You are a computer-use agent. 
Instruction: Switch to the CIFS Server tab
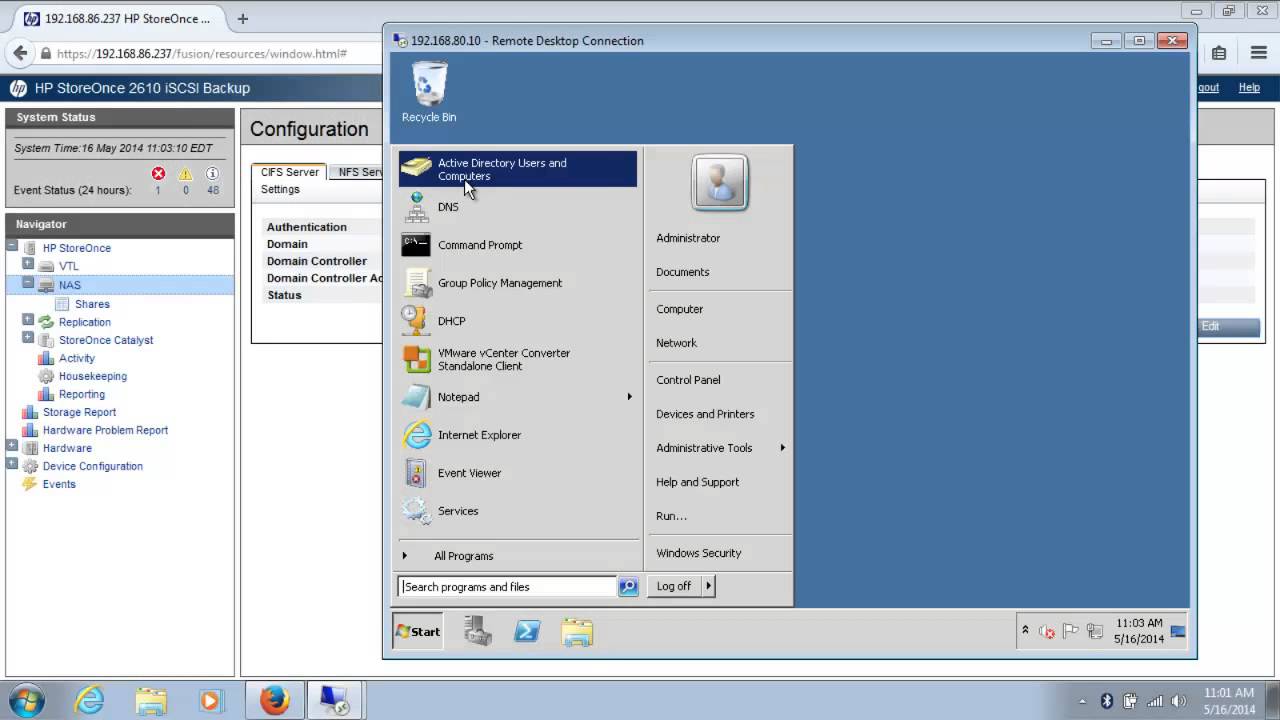point(289,172)
